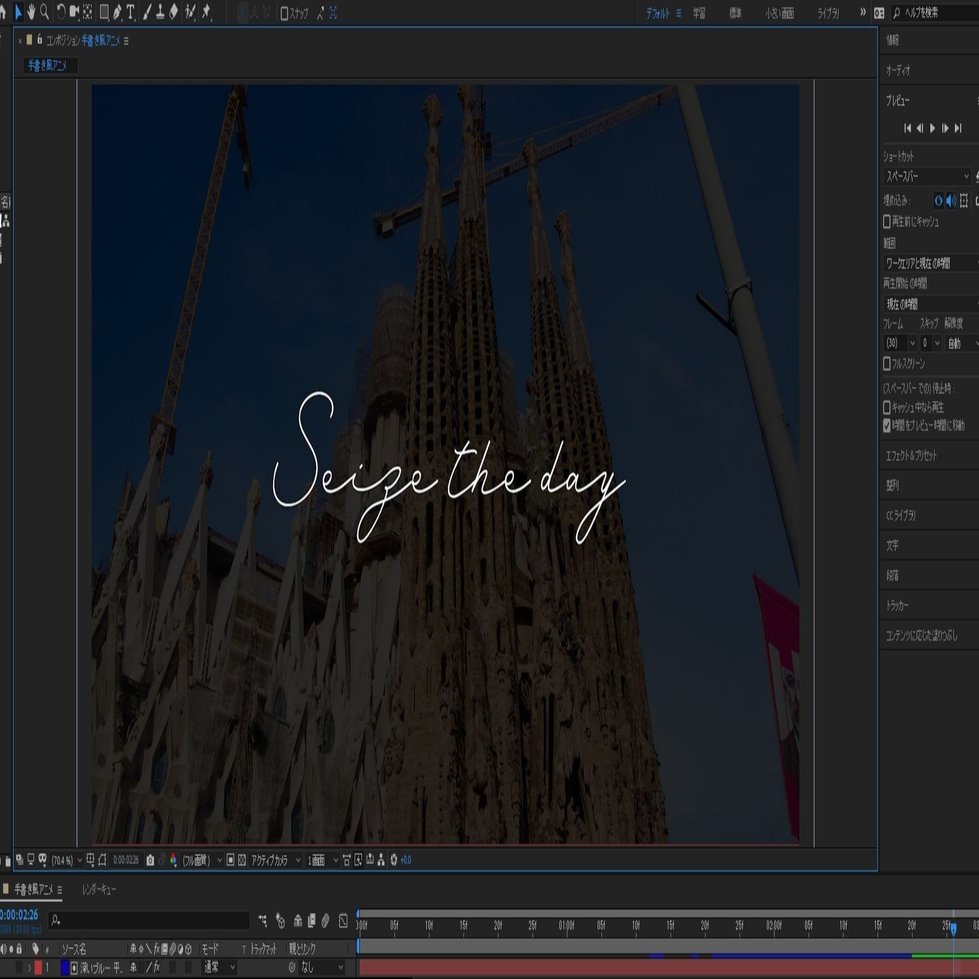The height and width of the screenshot is (979, 979).
Task: Click the blue layer color swatch of layer 1
Action: [64, 967]
